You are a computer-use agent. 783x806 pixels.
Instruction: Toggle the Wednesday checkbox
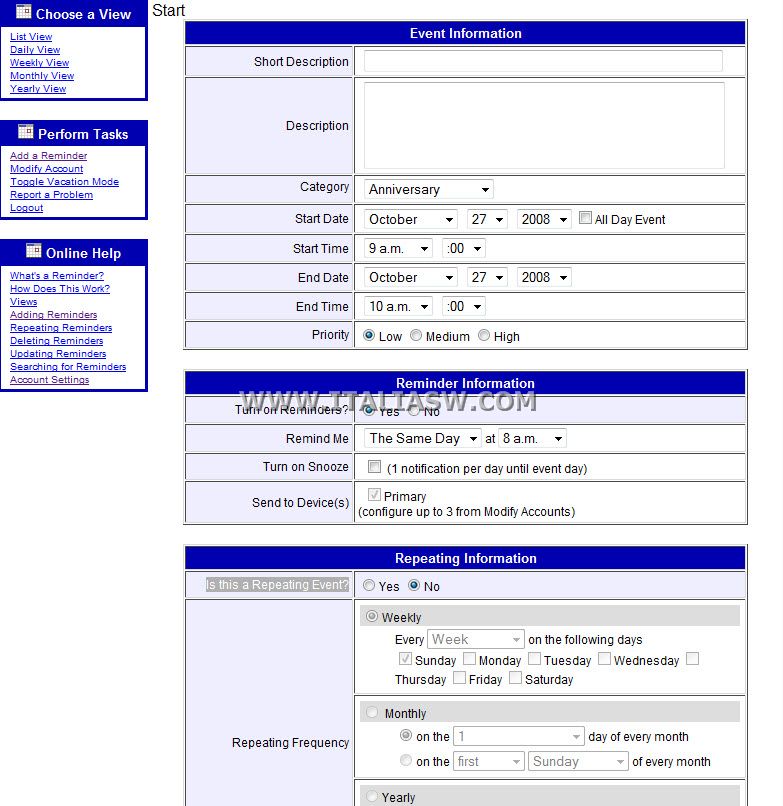(604, 658)
